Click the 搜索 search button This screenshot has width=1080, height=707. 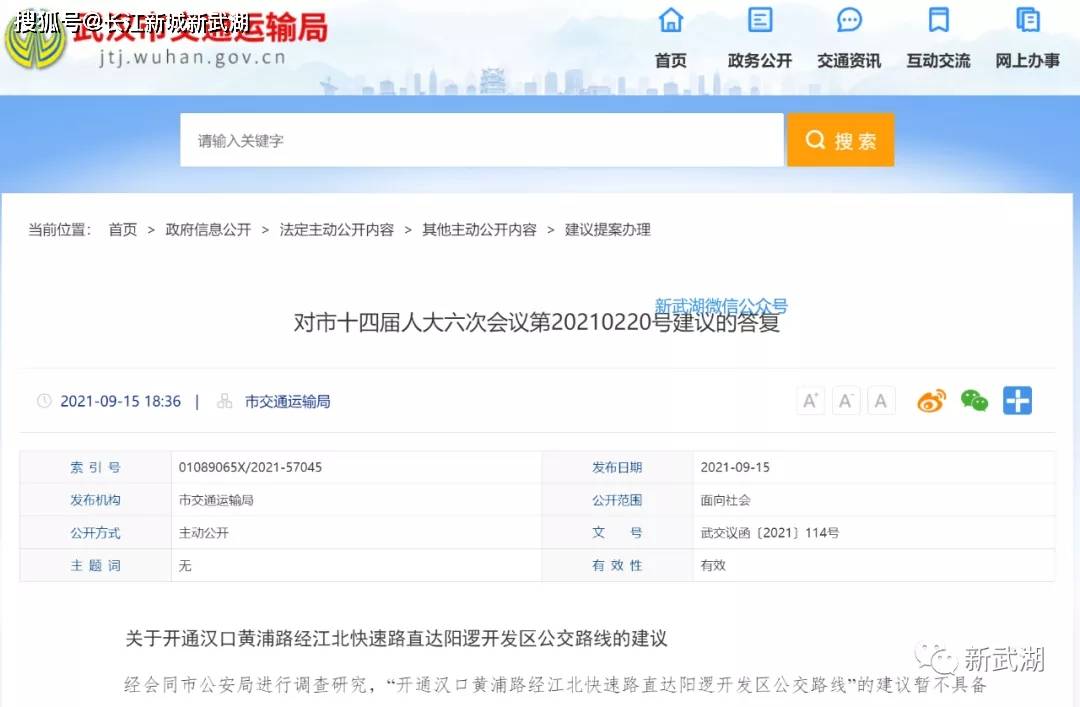[x=840, y=139]
